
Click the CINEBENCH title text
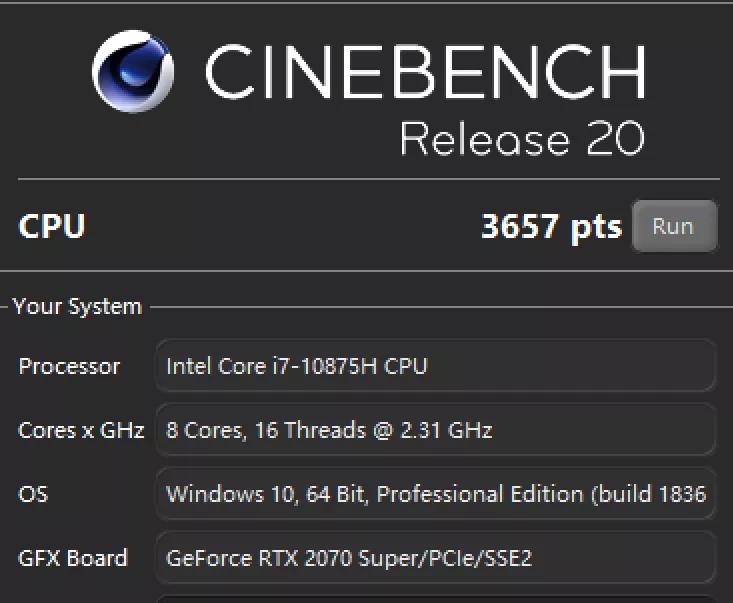(x=424, y=70)
